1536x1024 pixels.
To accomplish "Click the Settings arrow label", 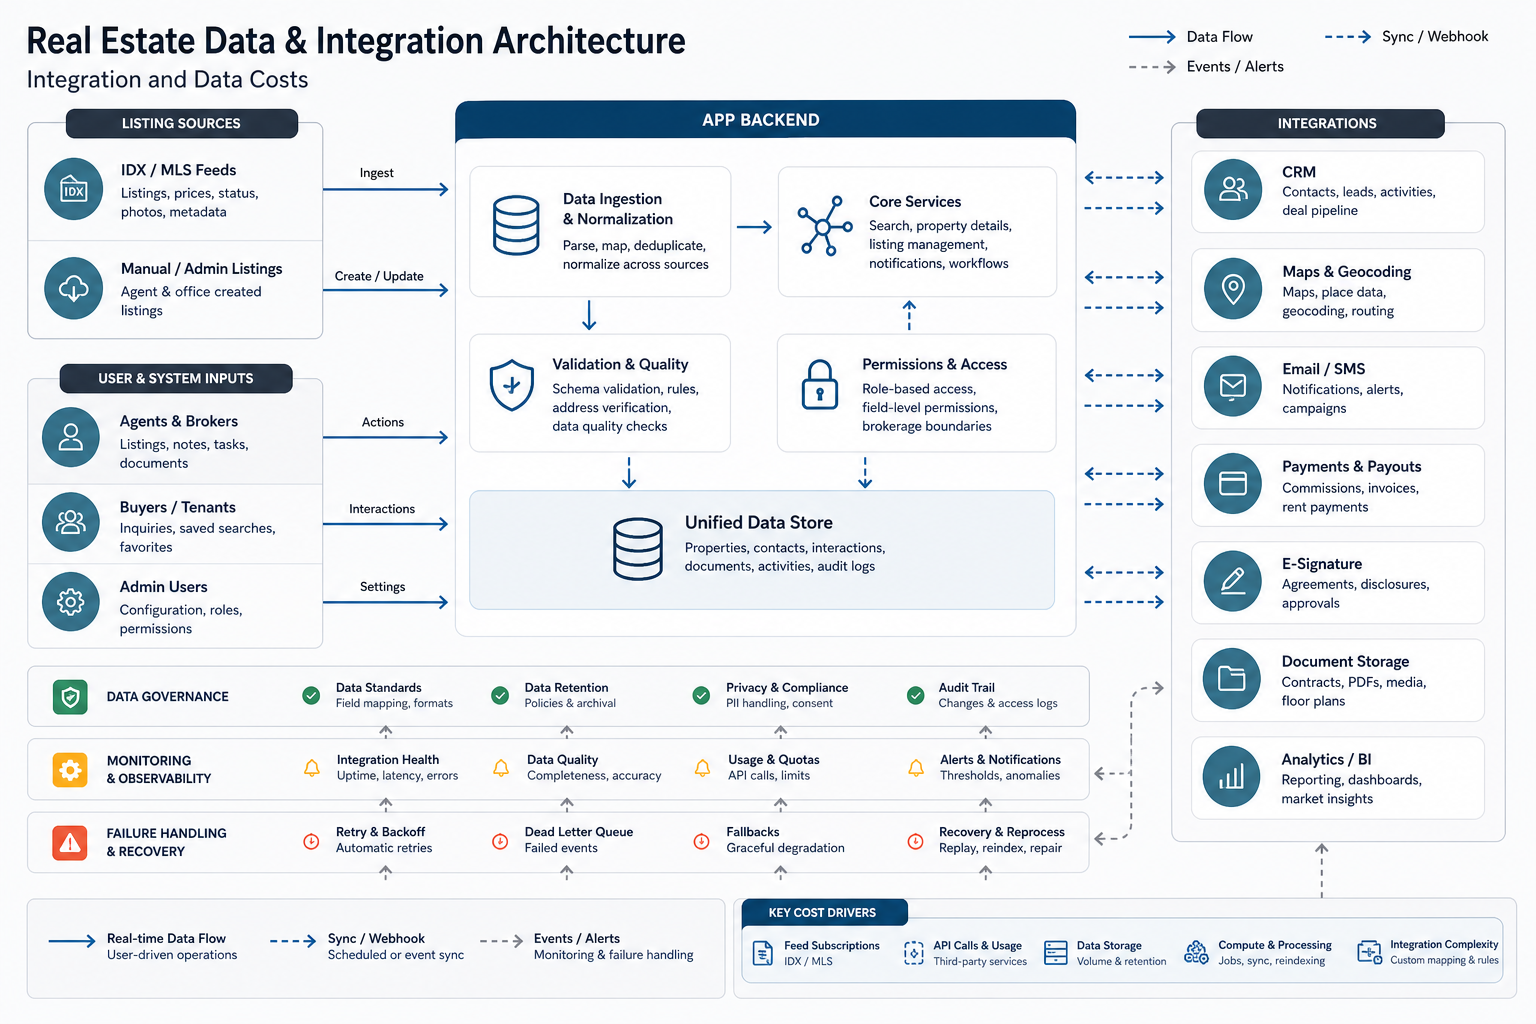I will click(383, 587).
